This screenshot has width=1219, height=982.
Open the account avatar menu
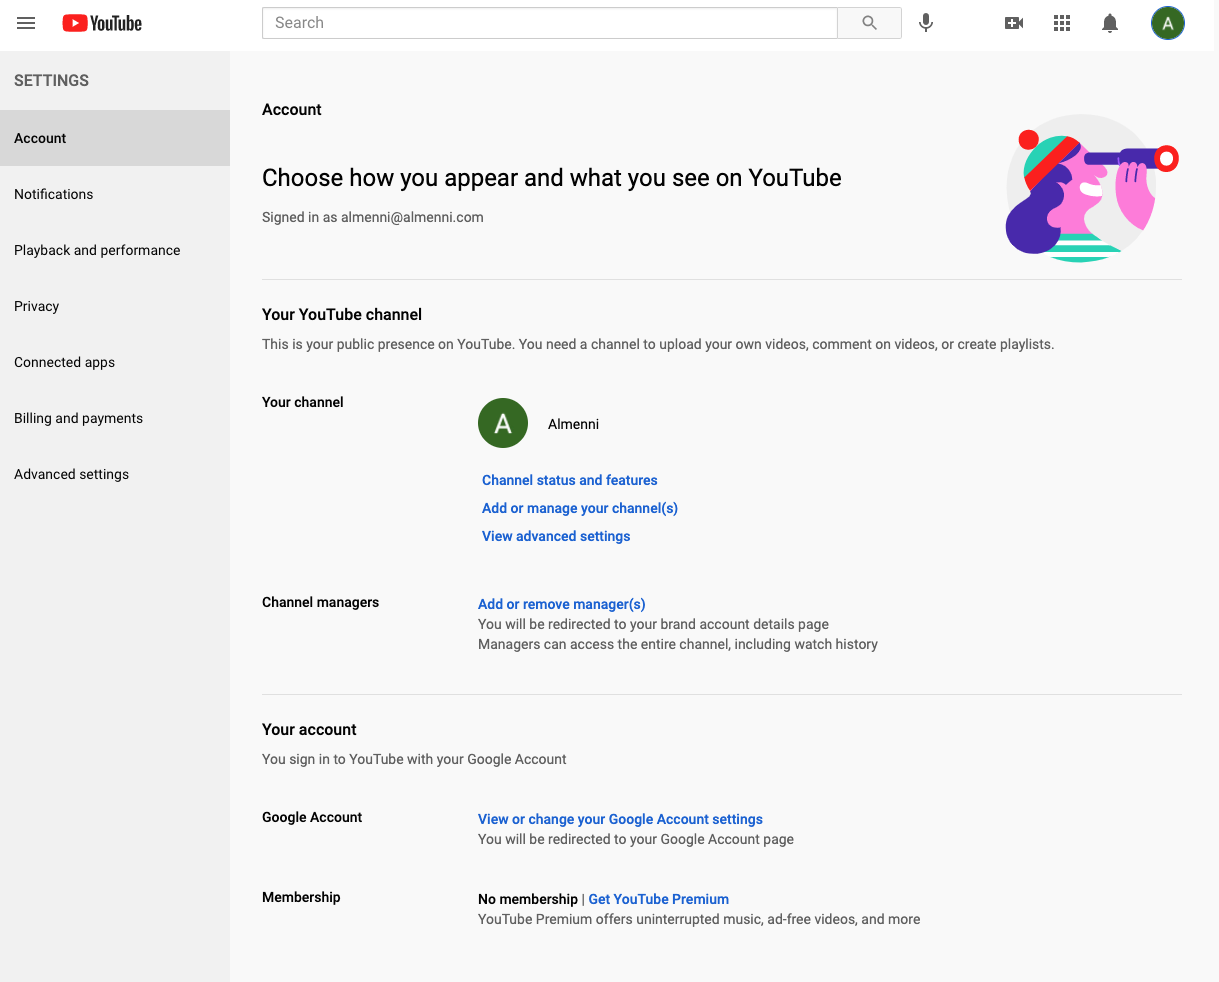point(1168,23)
